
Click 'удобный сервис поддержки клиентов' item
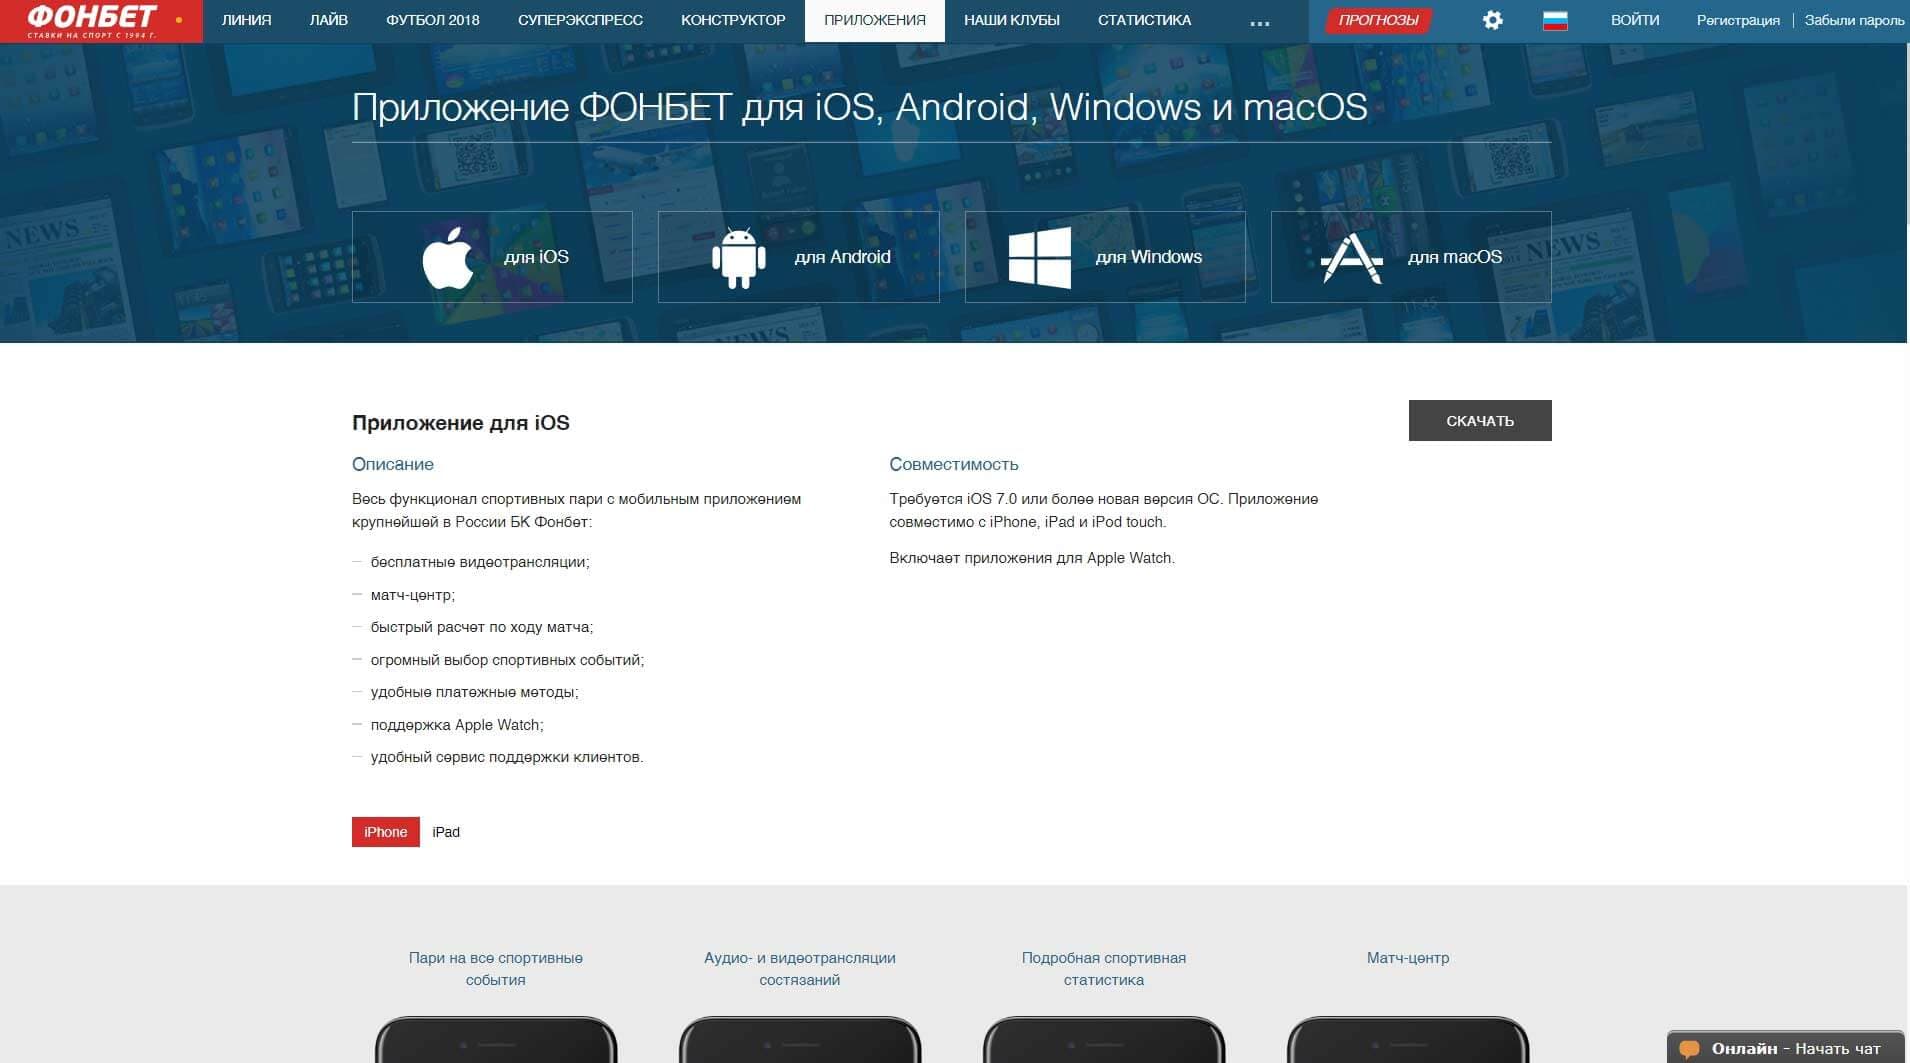[507, 757]
